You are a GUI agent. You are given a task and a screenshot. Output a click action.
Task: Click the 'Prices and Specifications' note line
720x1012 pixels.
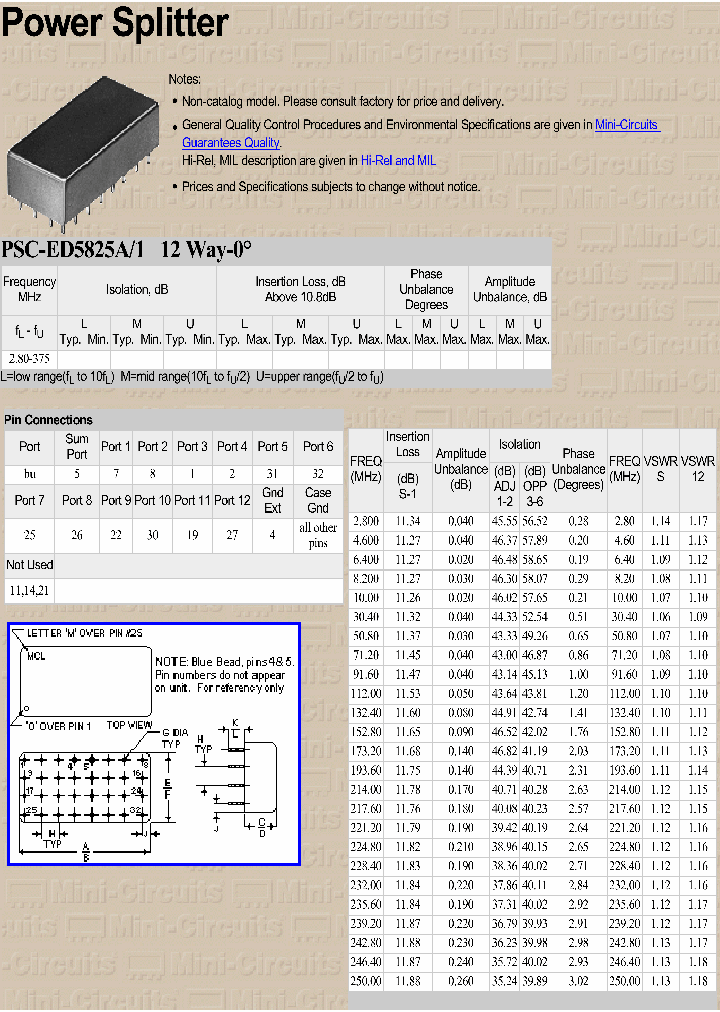pos(331,187)
